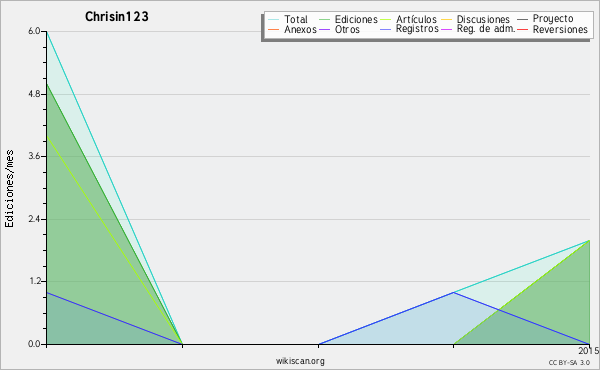Click the wikiscan.org caption
Image resolution: width=600 pixels, height=370 pixels.
coord(300,361)
